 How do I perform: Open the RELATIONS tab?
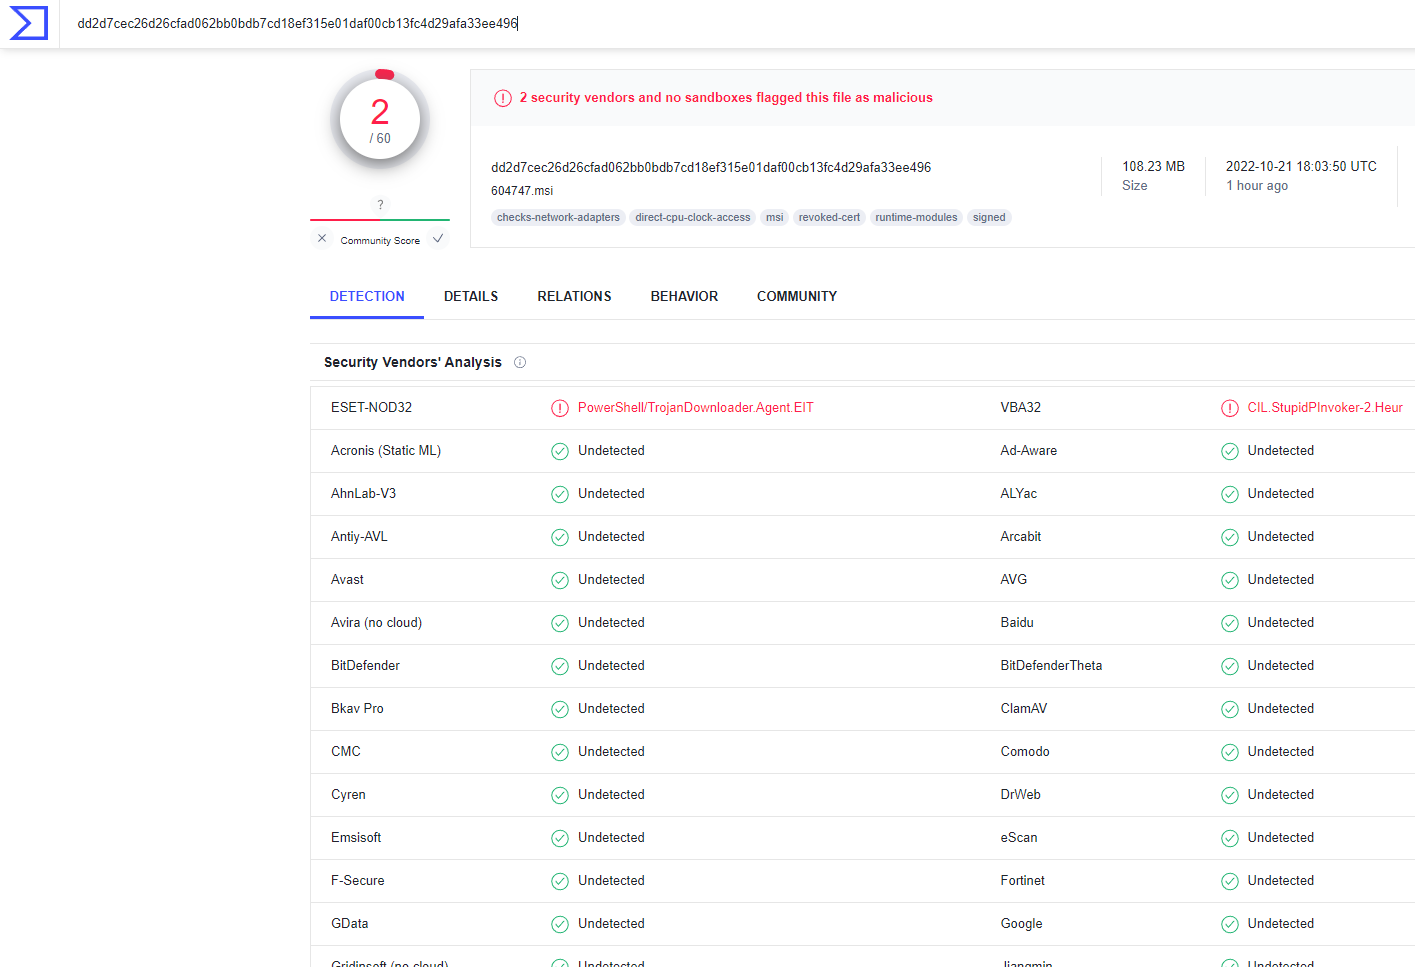pos(574,296)
